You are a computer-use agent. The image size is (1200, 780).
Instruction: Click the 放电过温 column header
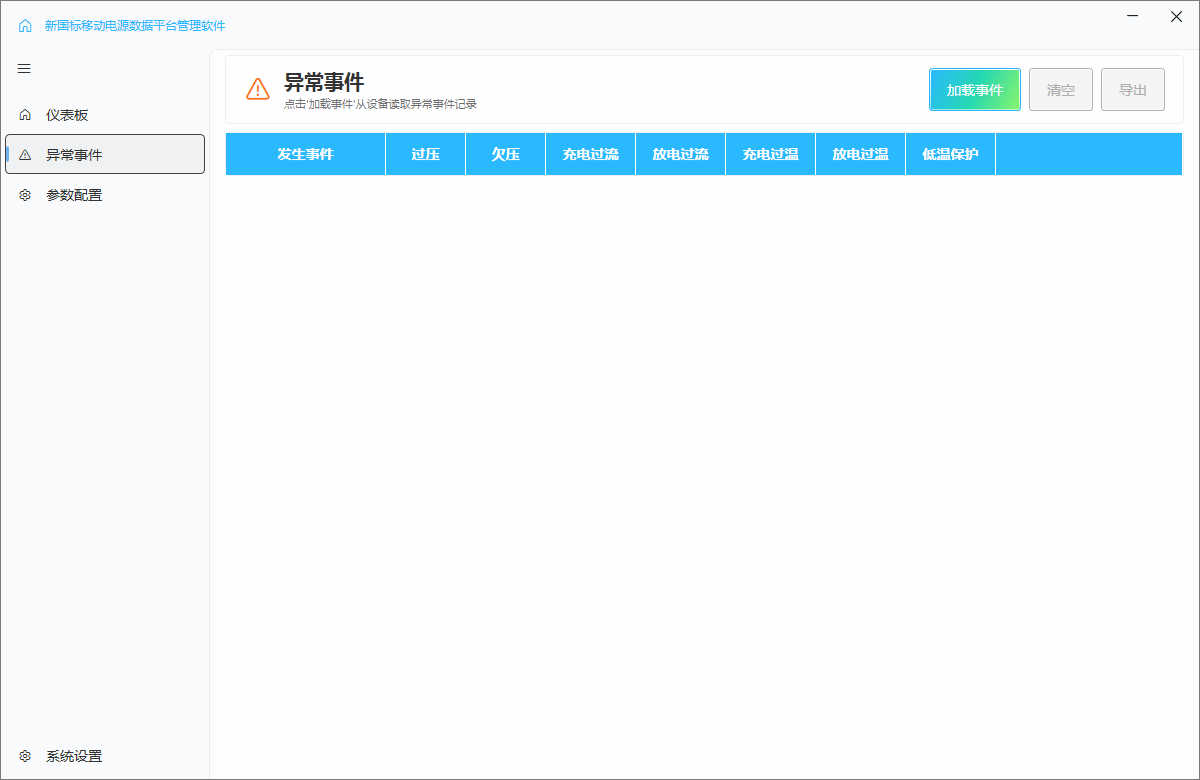click(860, 154)
